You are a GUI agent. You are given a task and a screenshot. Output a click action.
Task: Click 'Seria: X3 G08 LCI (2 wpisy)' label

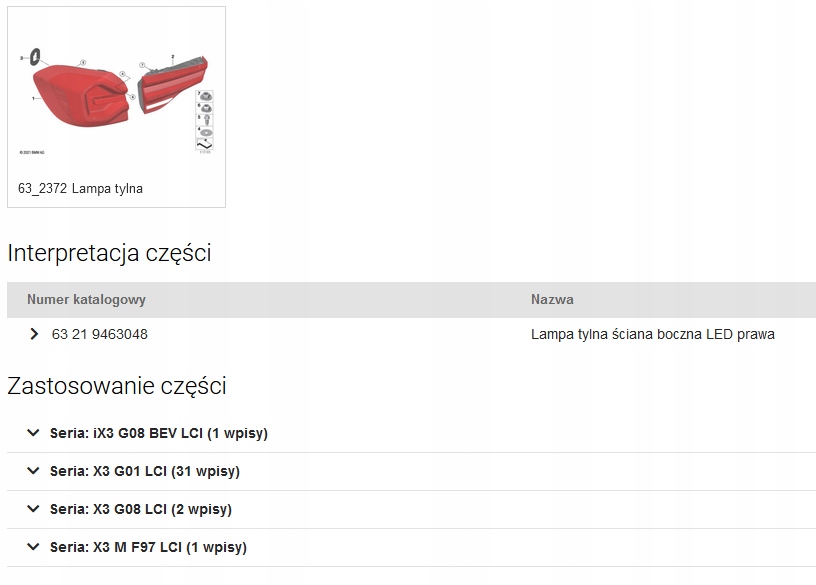(x=141, y=509)
